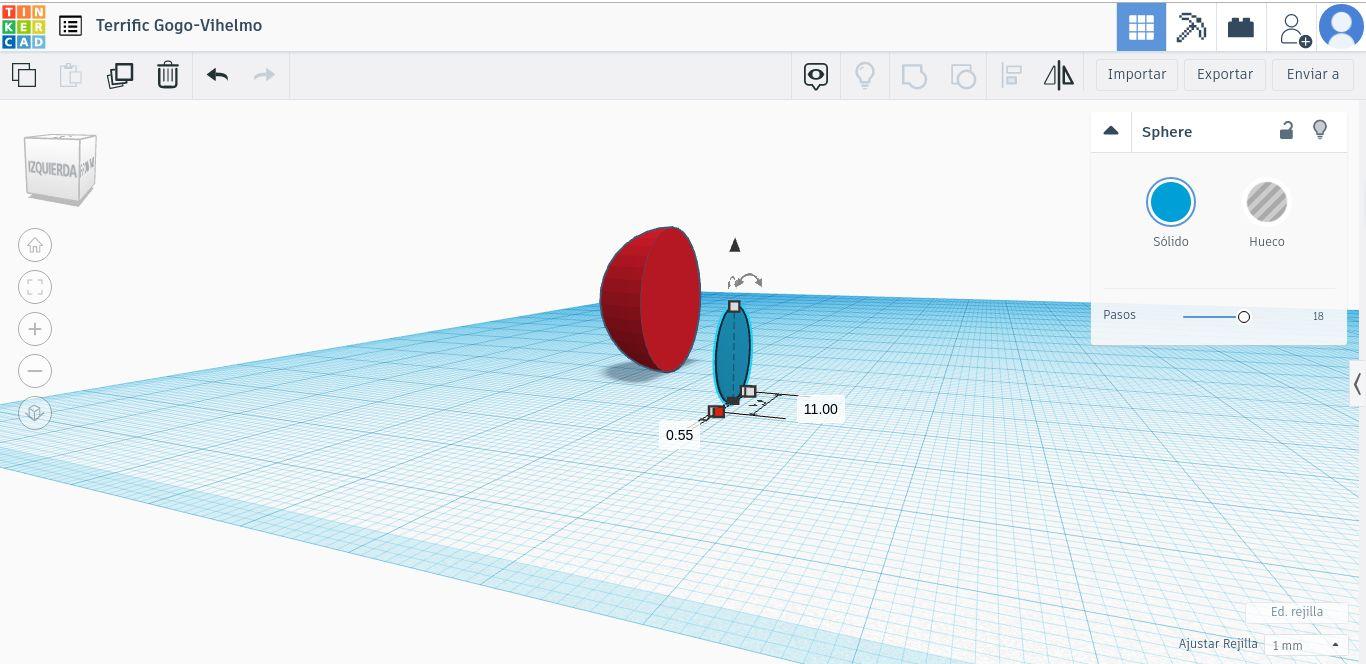
Task: Open the user profile avatar
Action: point(1341,26)
